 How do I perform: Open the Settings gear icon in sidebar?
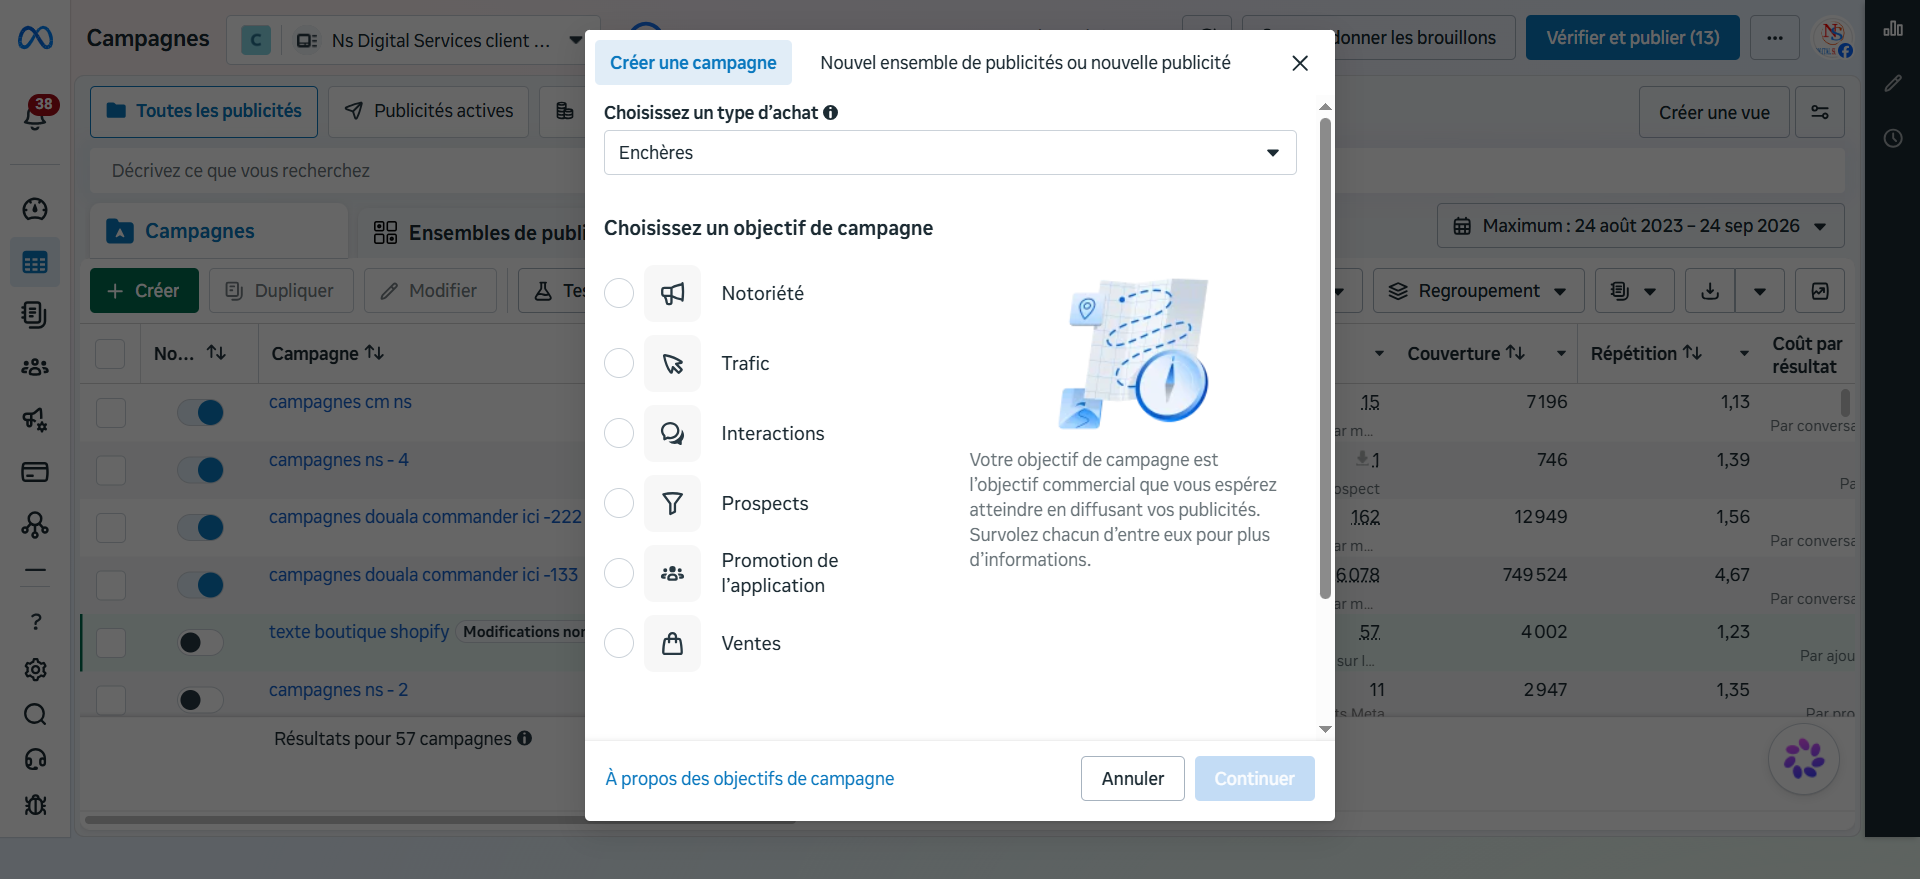tap(35, 669)
